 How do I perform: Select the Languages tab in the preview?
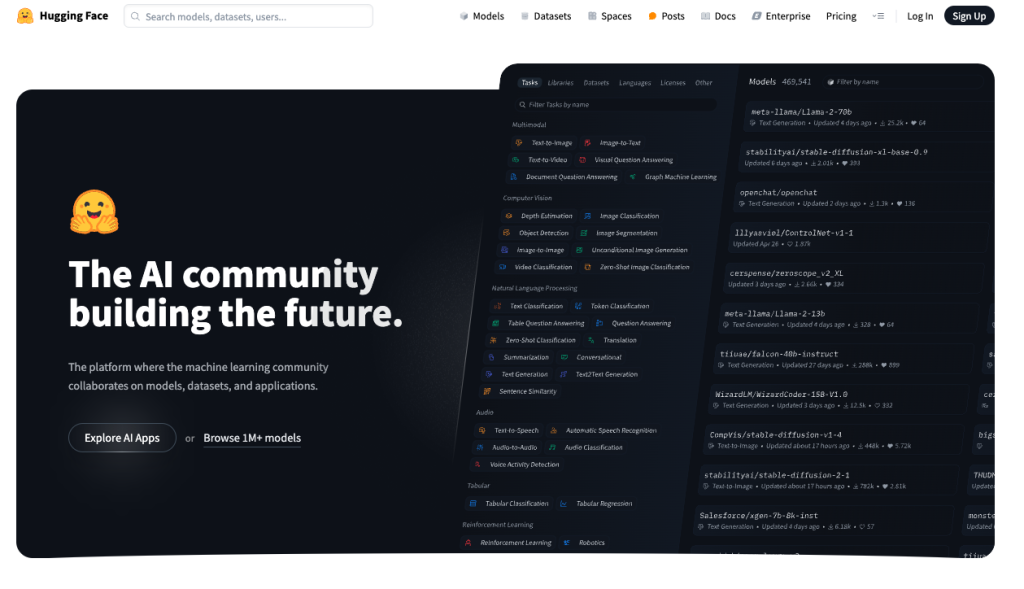tap(635, 83)
